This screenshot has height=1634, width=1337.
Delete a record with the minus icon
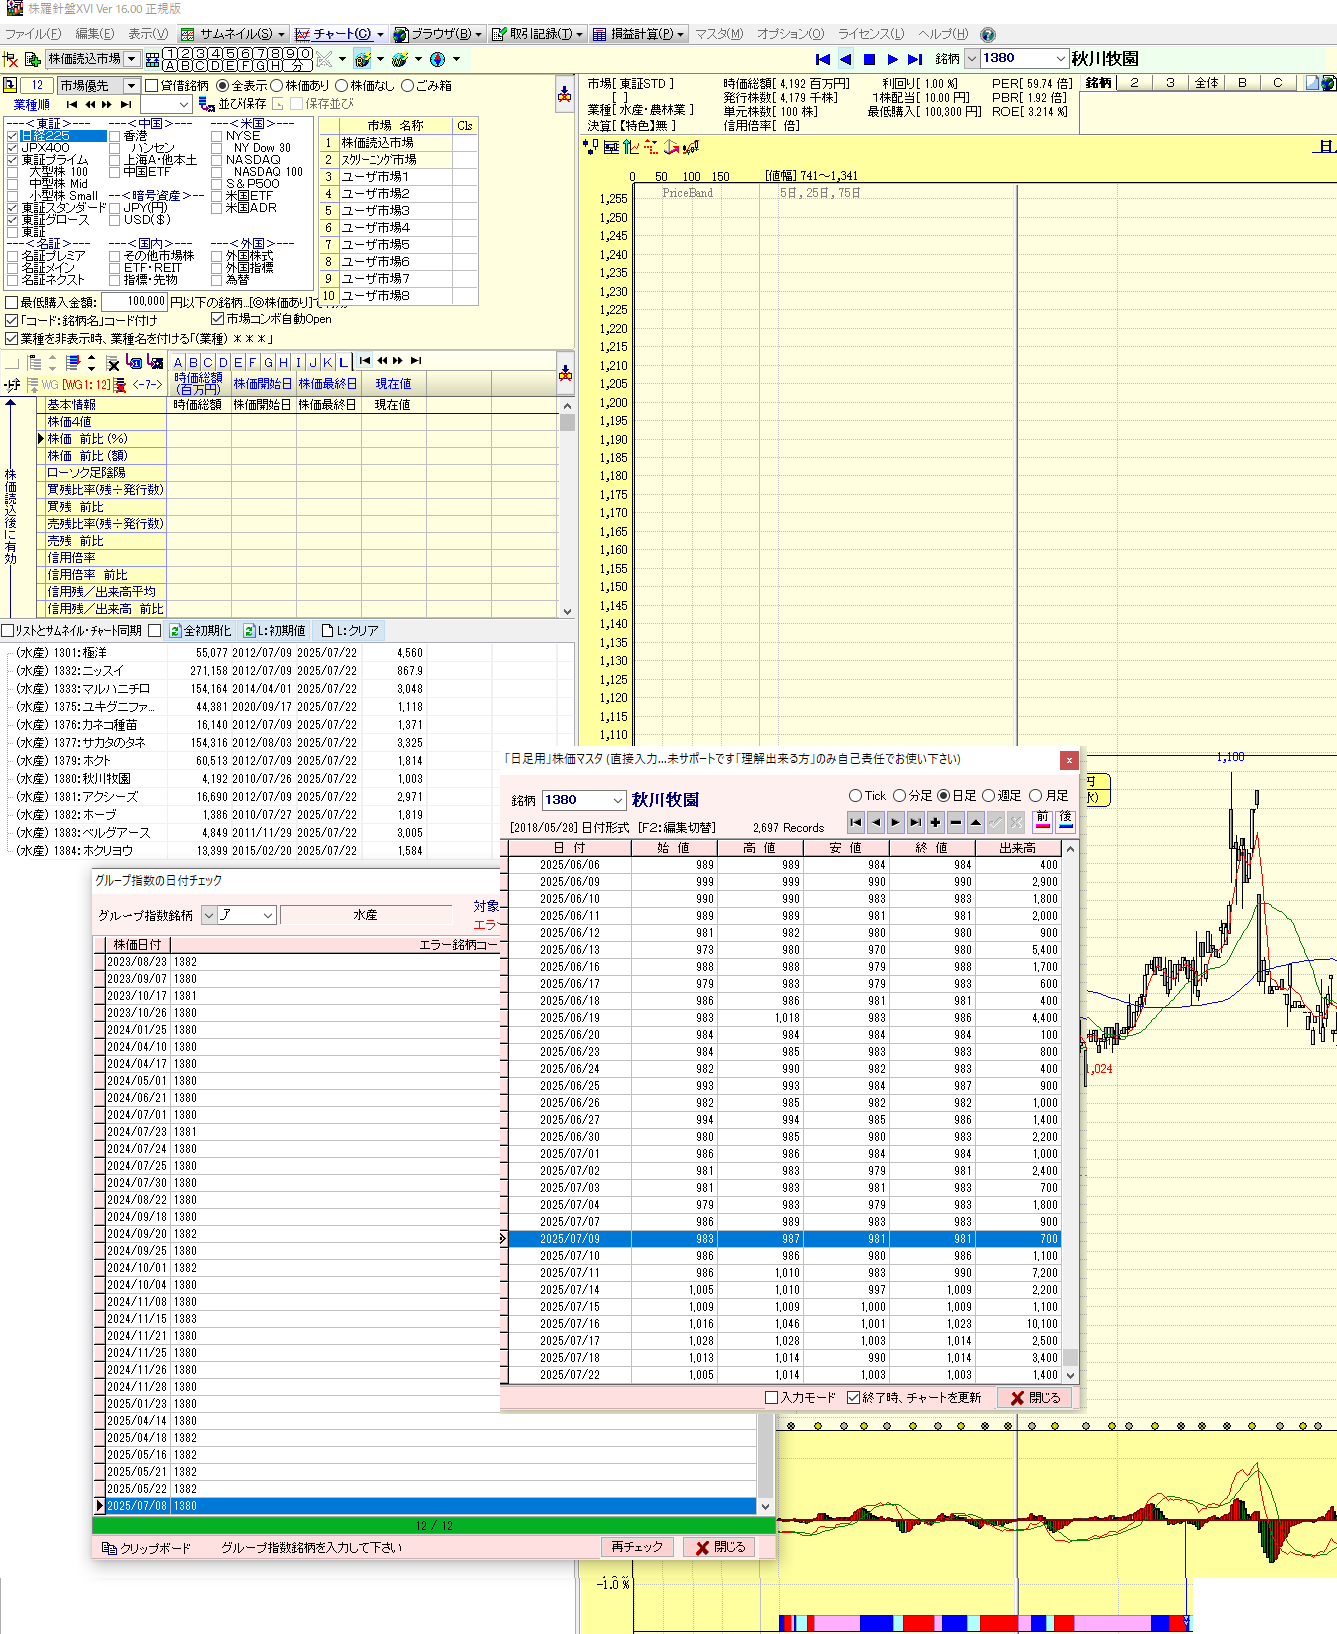955,822
